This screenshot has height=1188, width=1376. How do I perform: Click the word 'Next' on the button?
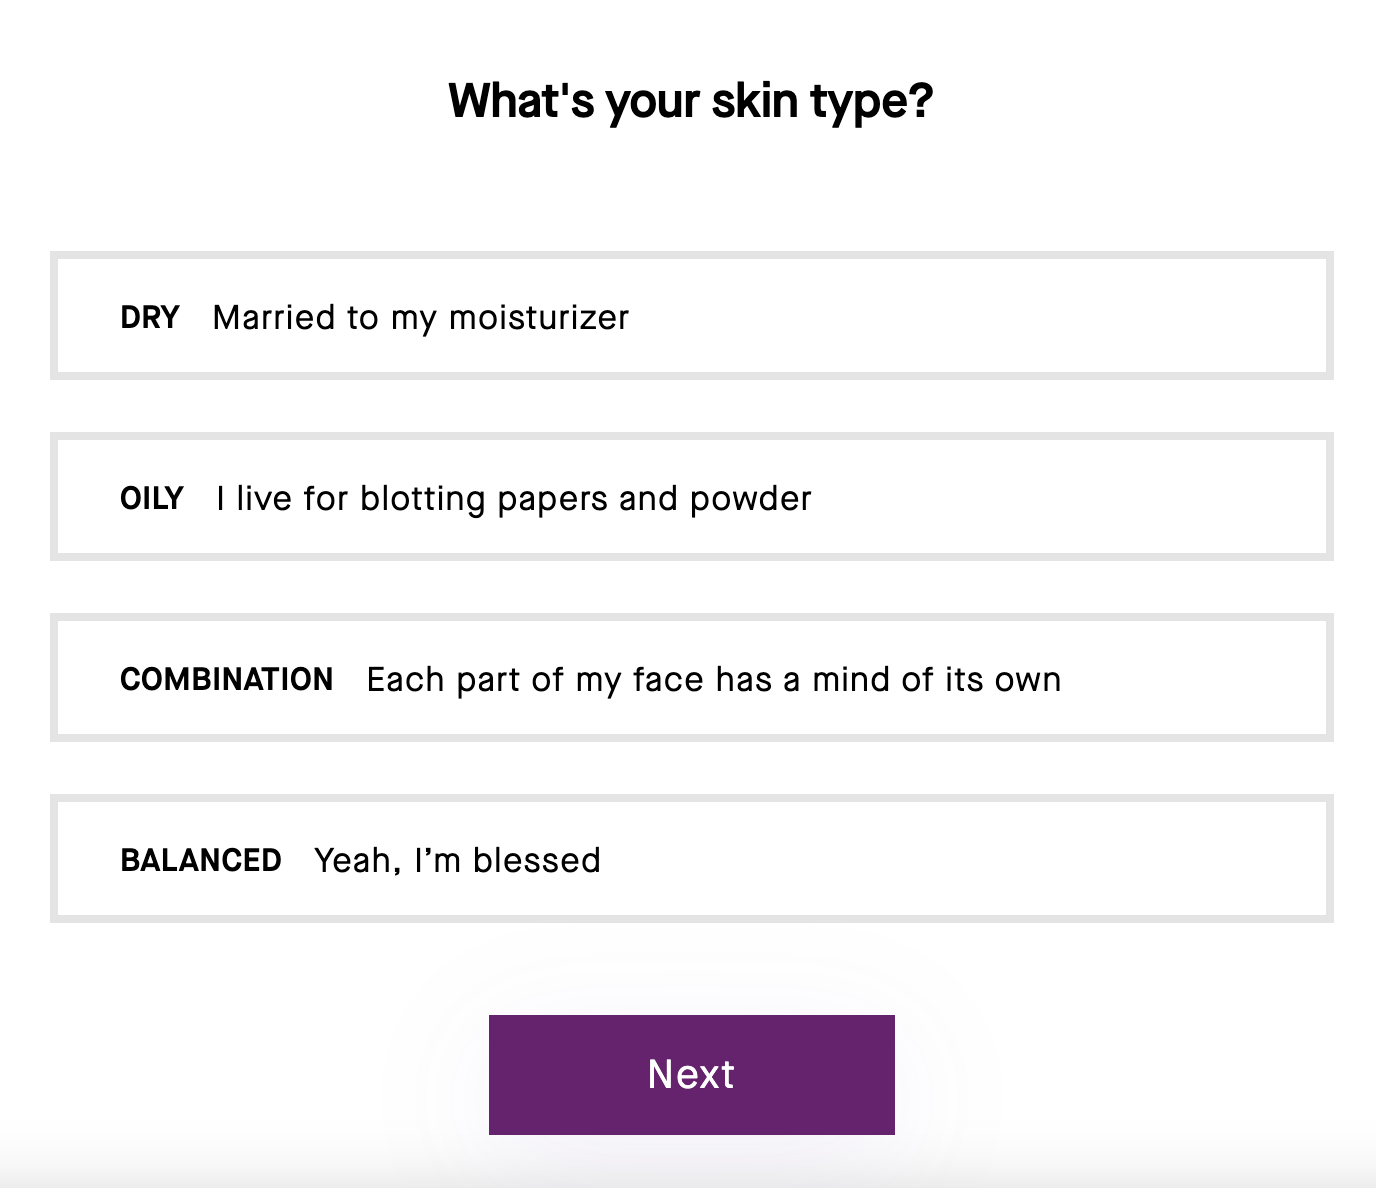[691, 1075]
